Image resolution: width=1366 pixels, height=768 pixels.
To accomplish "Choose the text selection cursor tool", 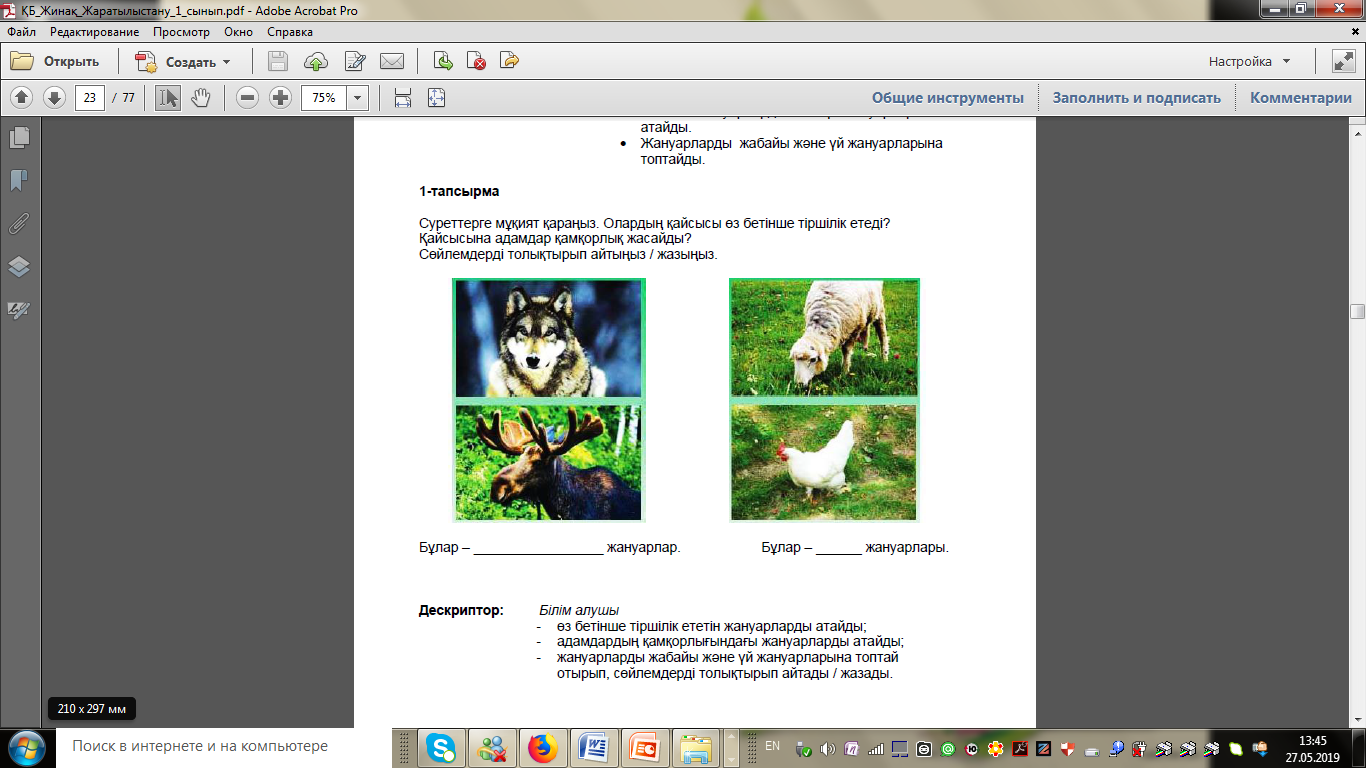I will (x=168, y=97).
